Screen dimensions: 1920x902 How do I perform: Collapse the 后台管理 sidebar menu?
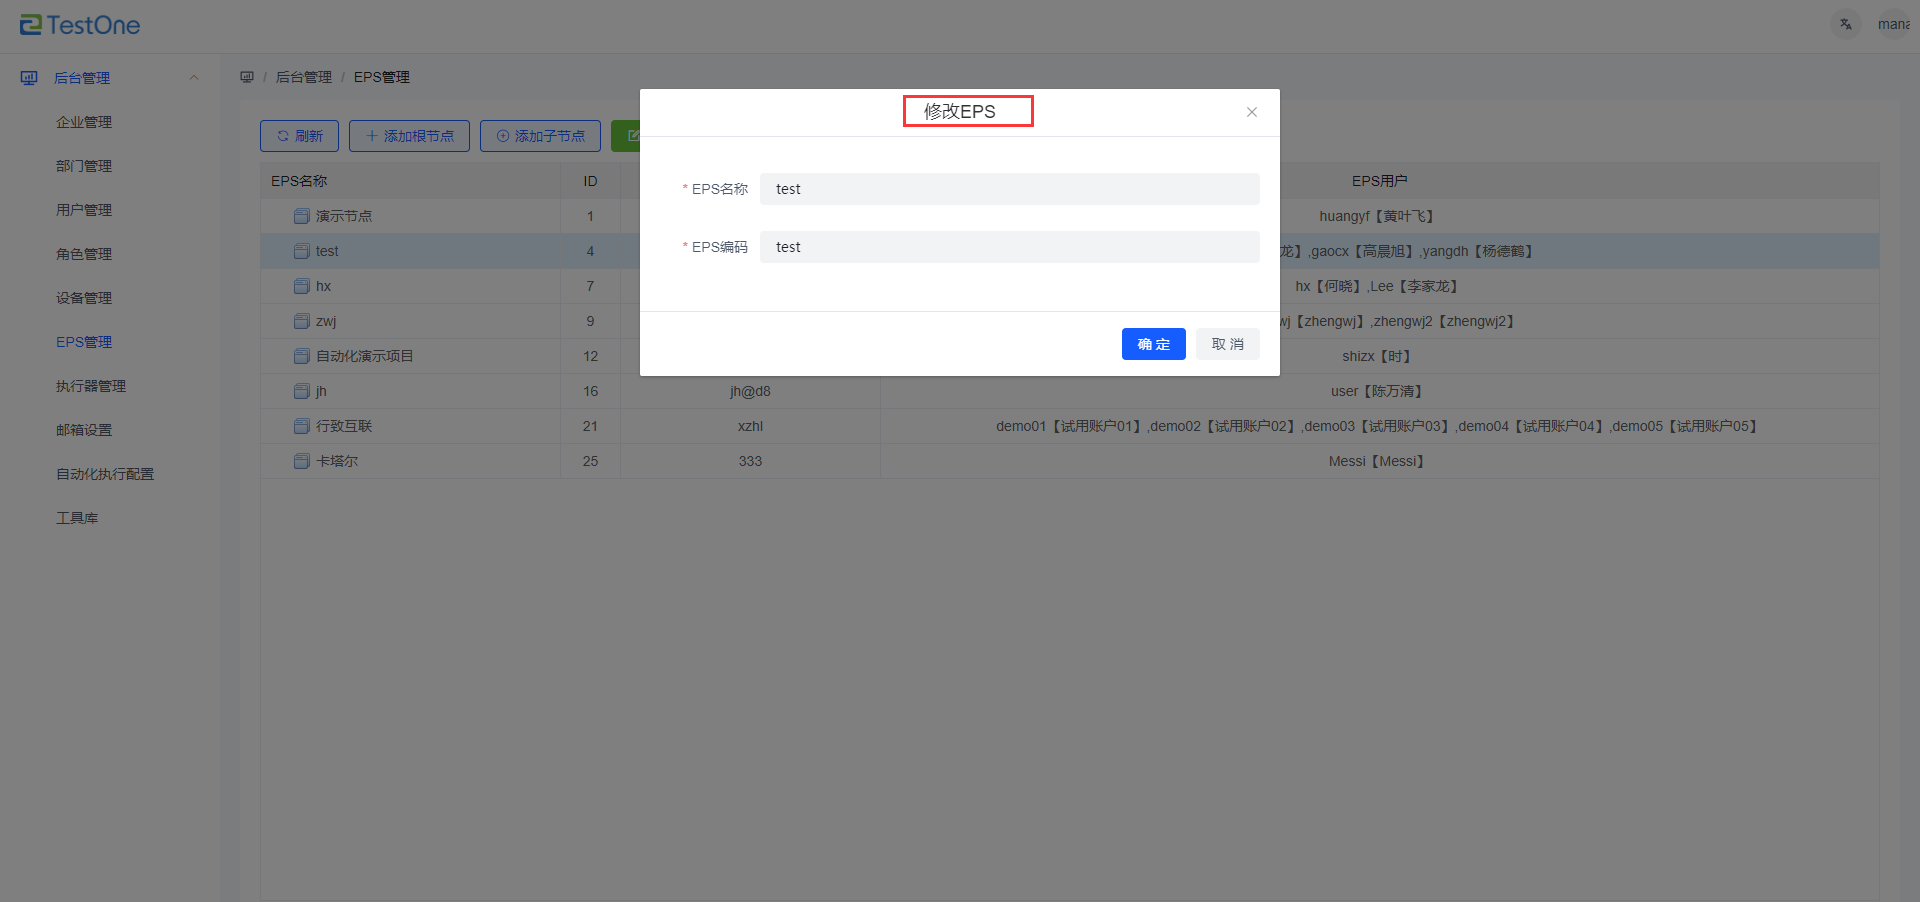(x=194, y=78)
